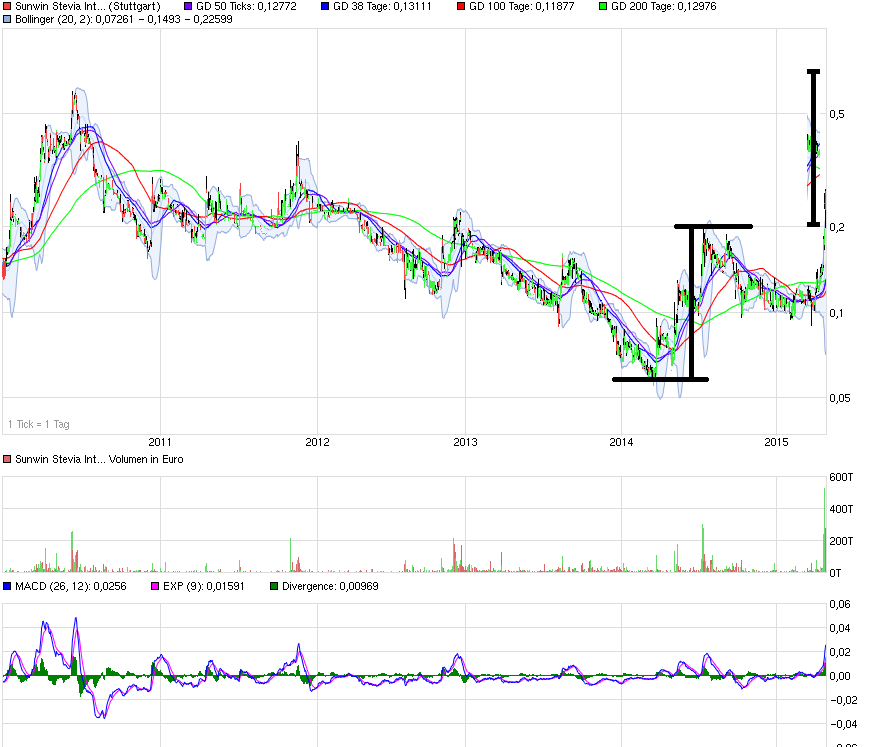Click the 0T volume axis label
Viewport: 871px width, 747px height.
point(835,573)
